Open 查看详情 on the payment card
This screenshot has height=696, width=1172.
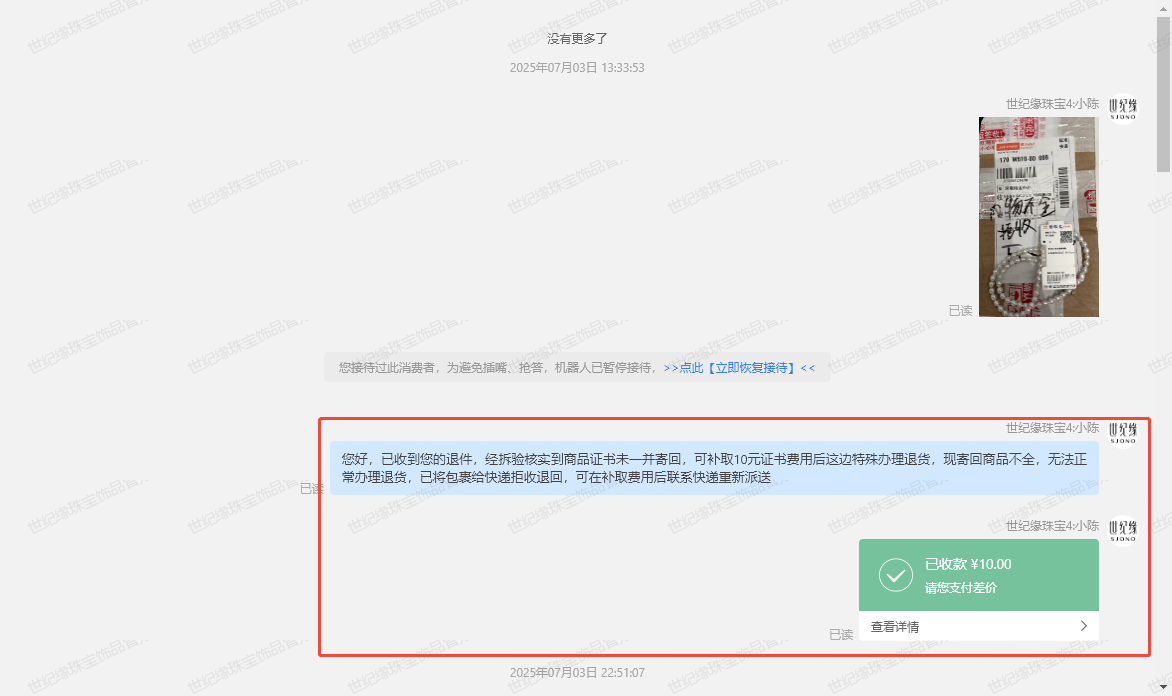(x=895, y=627)
